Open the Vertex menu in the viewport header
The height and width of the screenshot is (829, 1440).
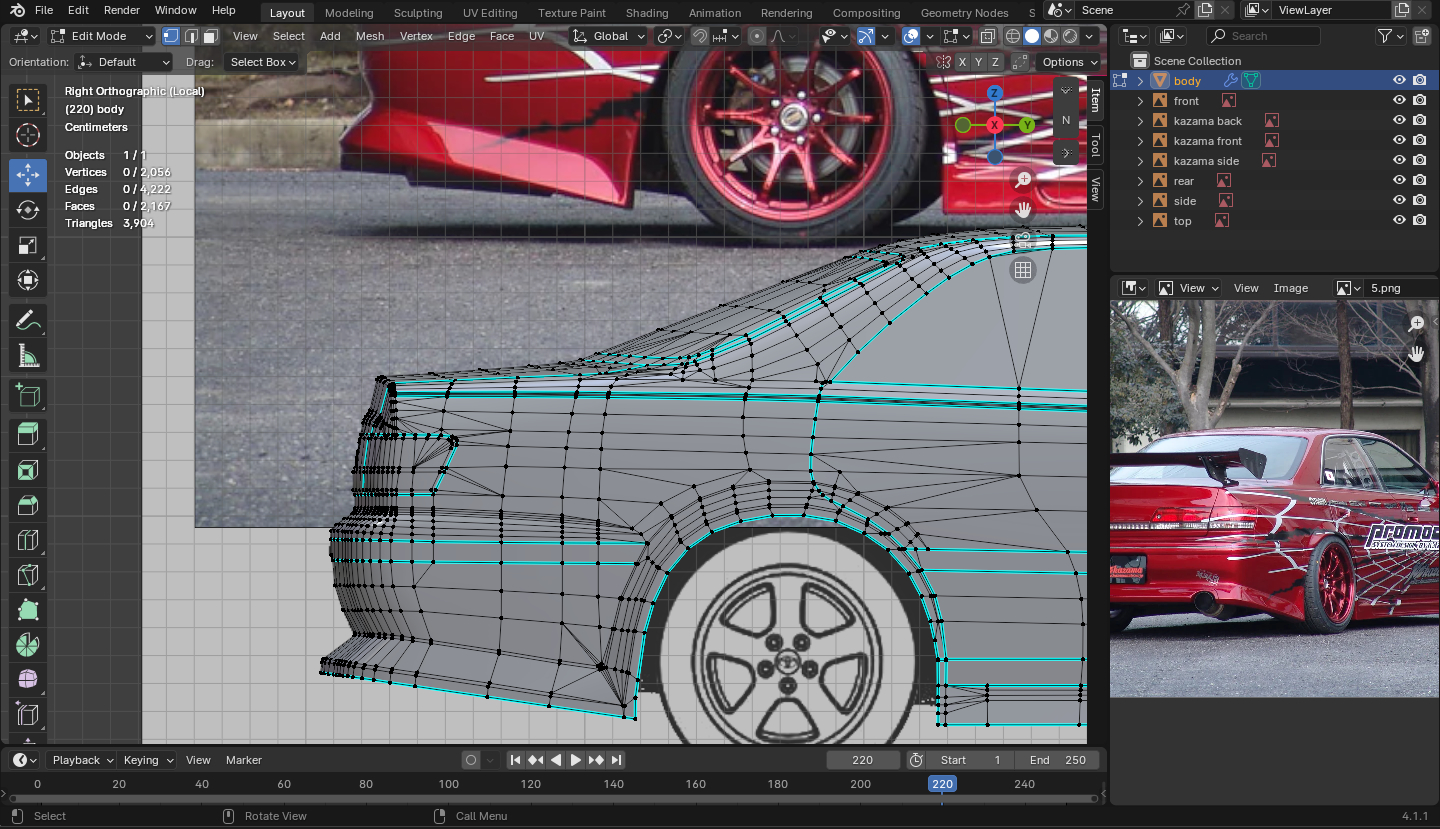416,36
